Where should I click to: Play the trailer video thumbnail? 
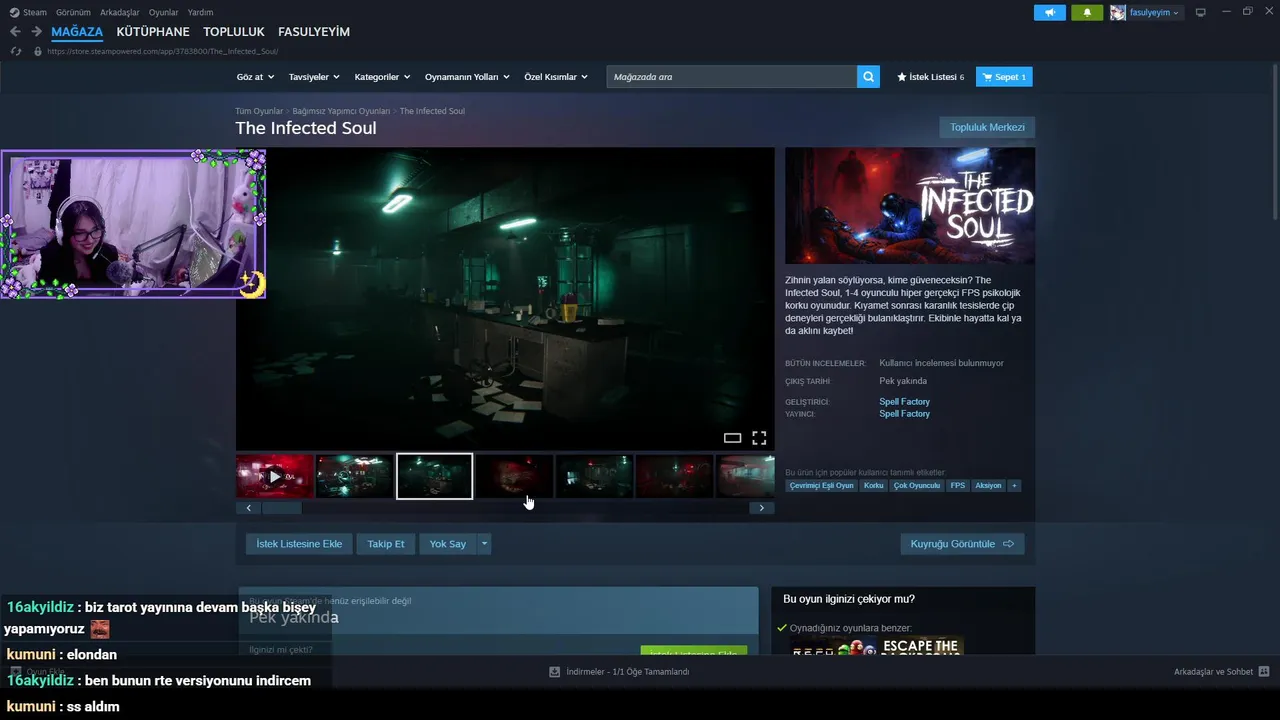tap(275, 476)
